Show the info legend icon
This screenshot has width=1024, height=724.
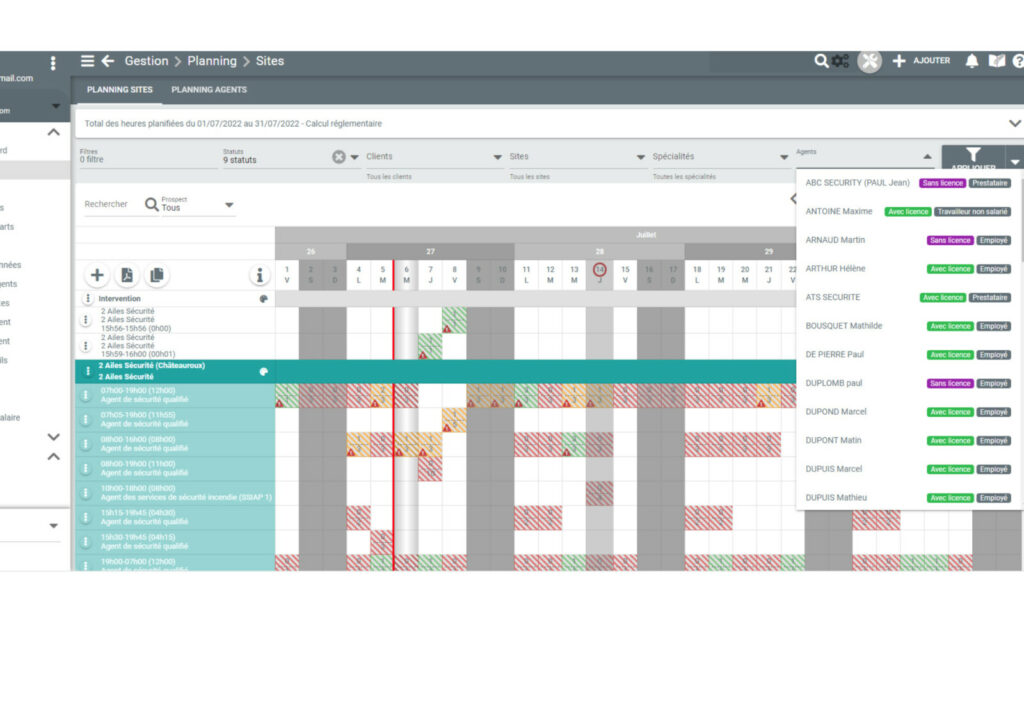(x=260, y=275)
